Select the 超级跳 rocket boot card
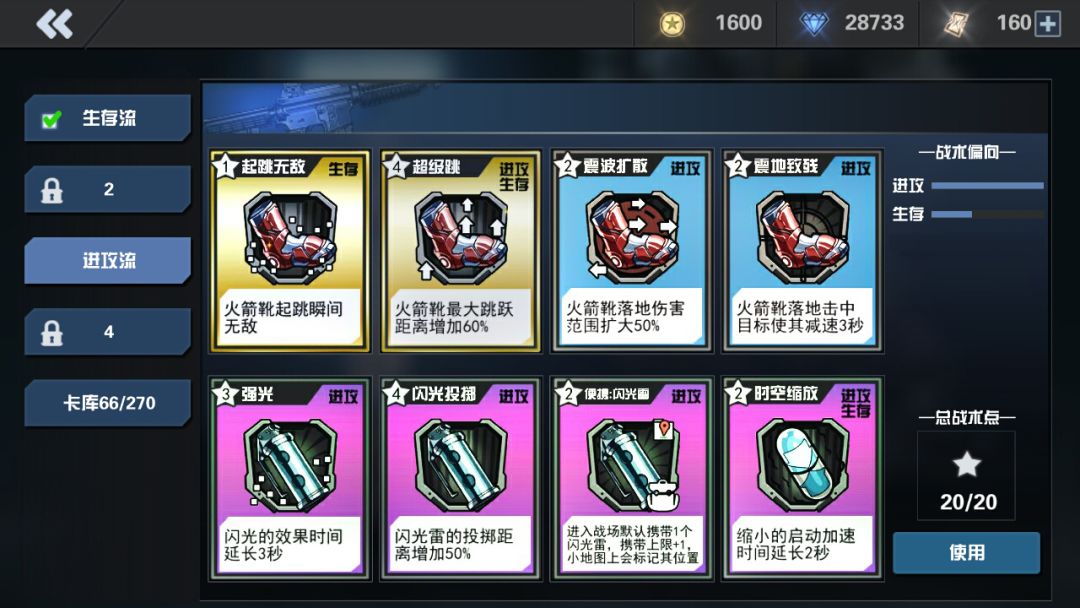Viewport: 1080px width, 608px height. [x=460, y=251]
